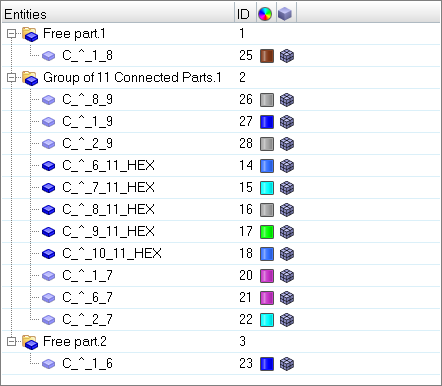Click the ID value 17
Viewport: 442px width, 386px height.
246,232
